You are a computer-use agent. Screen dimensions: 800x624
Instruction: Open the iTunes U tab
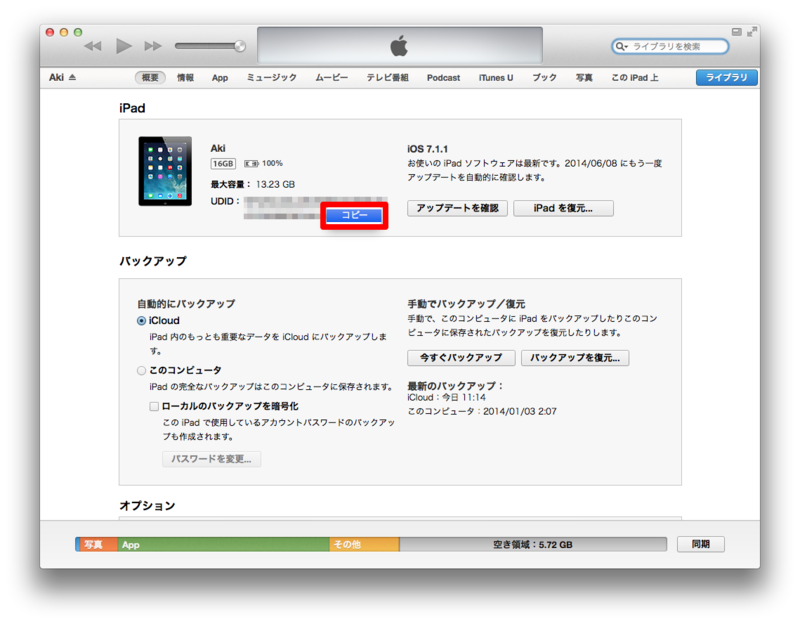496,78
